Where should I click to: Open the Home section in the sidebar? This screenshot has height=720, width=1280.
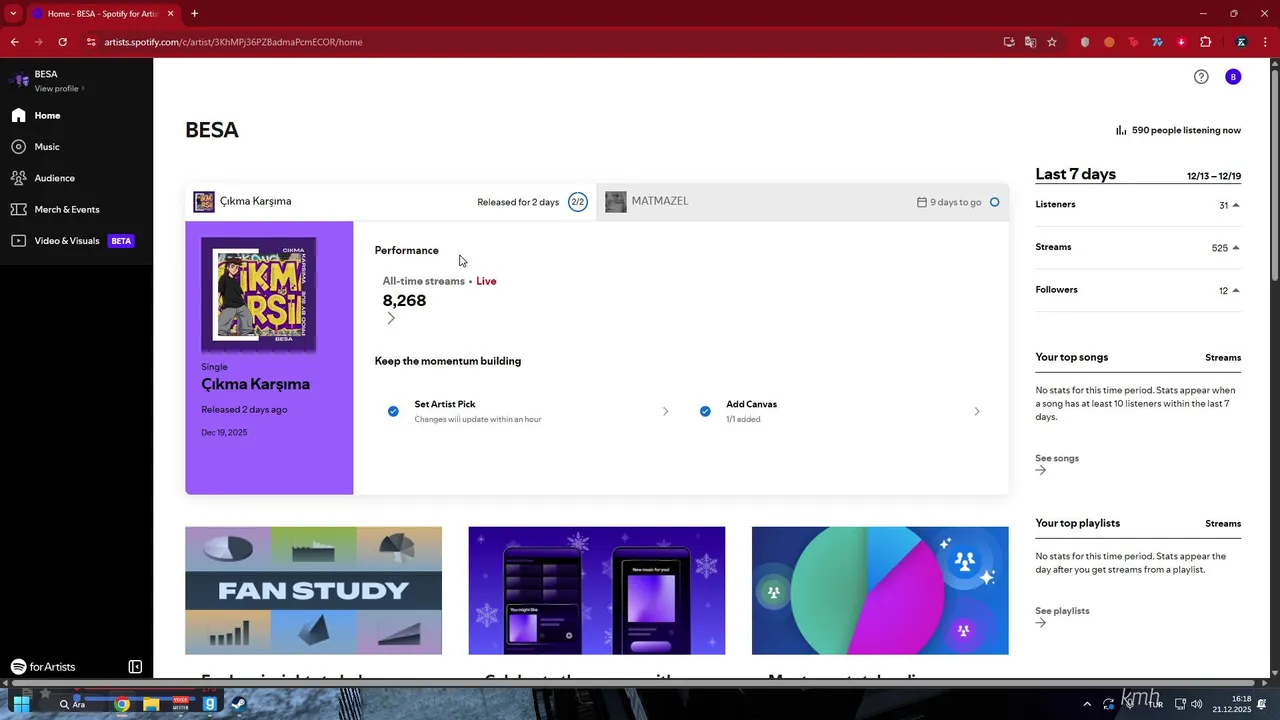point(47,116)
